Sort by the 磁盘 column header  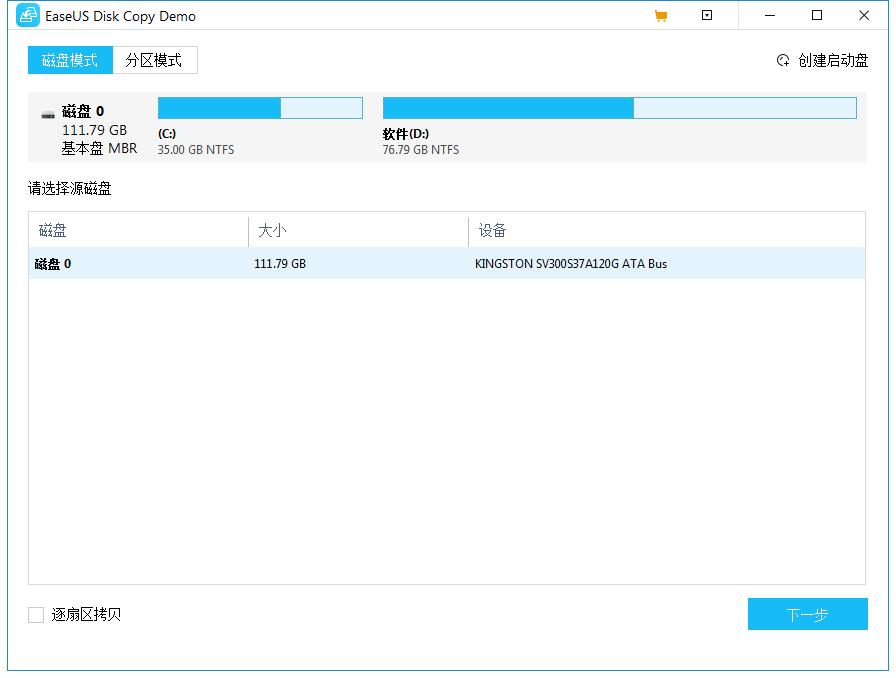tap(138, 231)
